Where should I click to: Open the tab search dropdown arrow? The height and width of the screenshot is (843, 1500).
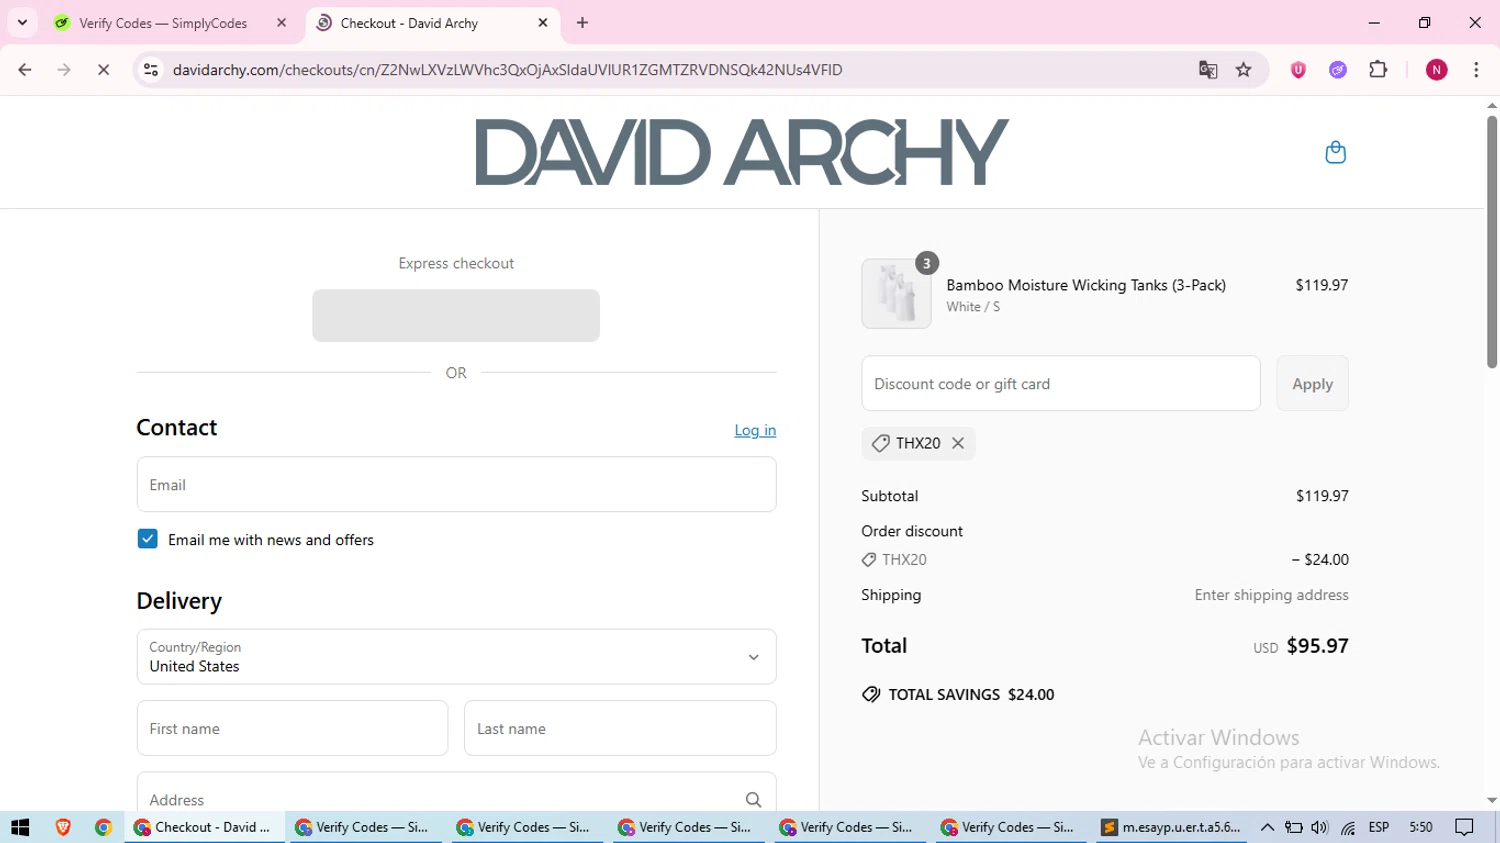(22, 23)
